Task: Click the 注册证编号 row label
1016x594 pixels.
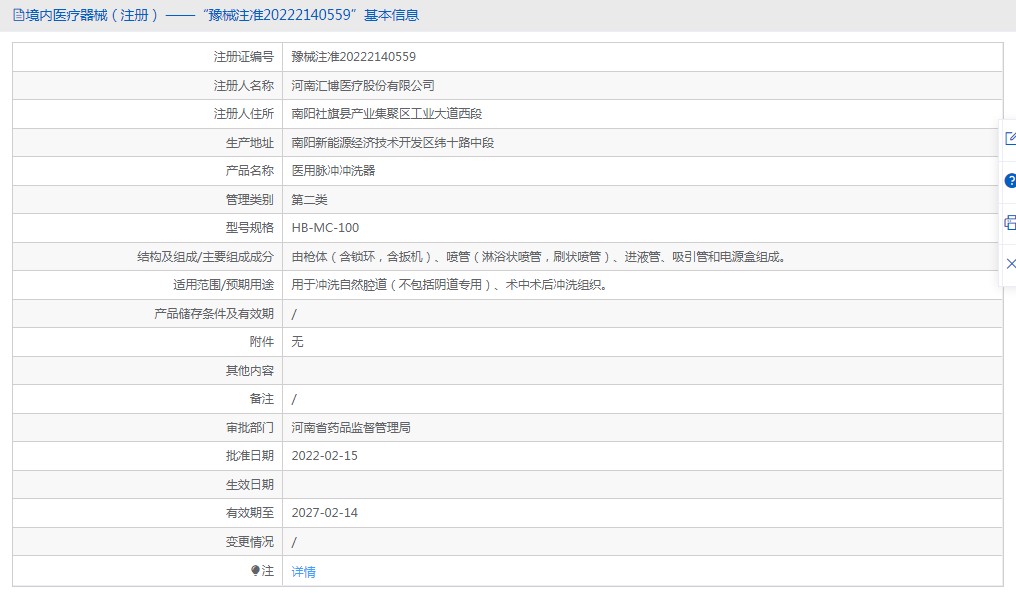Action: [x=244, y=57]
